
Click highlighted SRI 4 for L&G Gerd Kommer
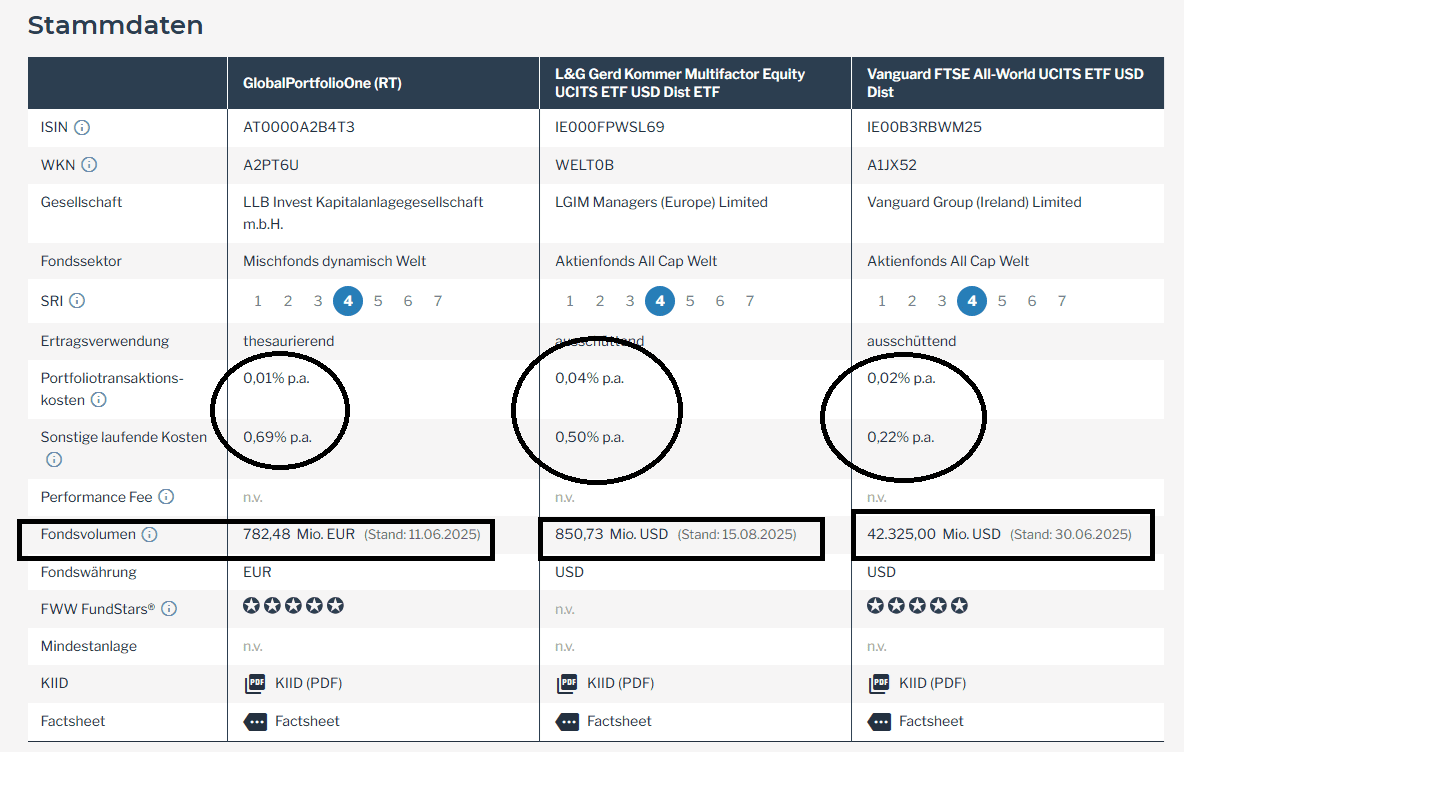tap(660, 301)
